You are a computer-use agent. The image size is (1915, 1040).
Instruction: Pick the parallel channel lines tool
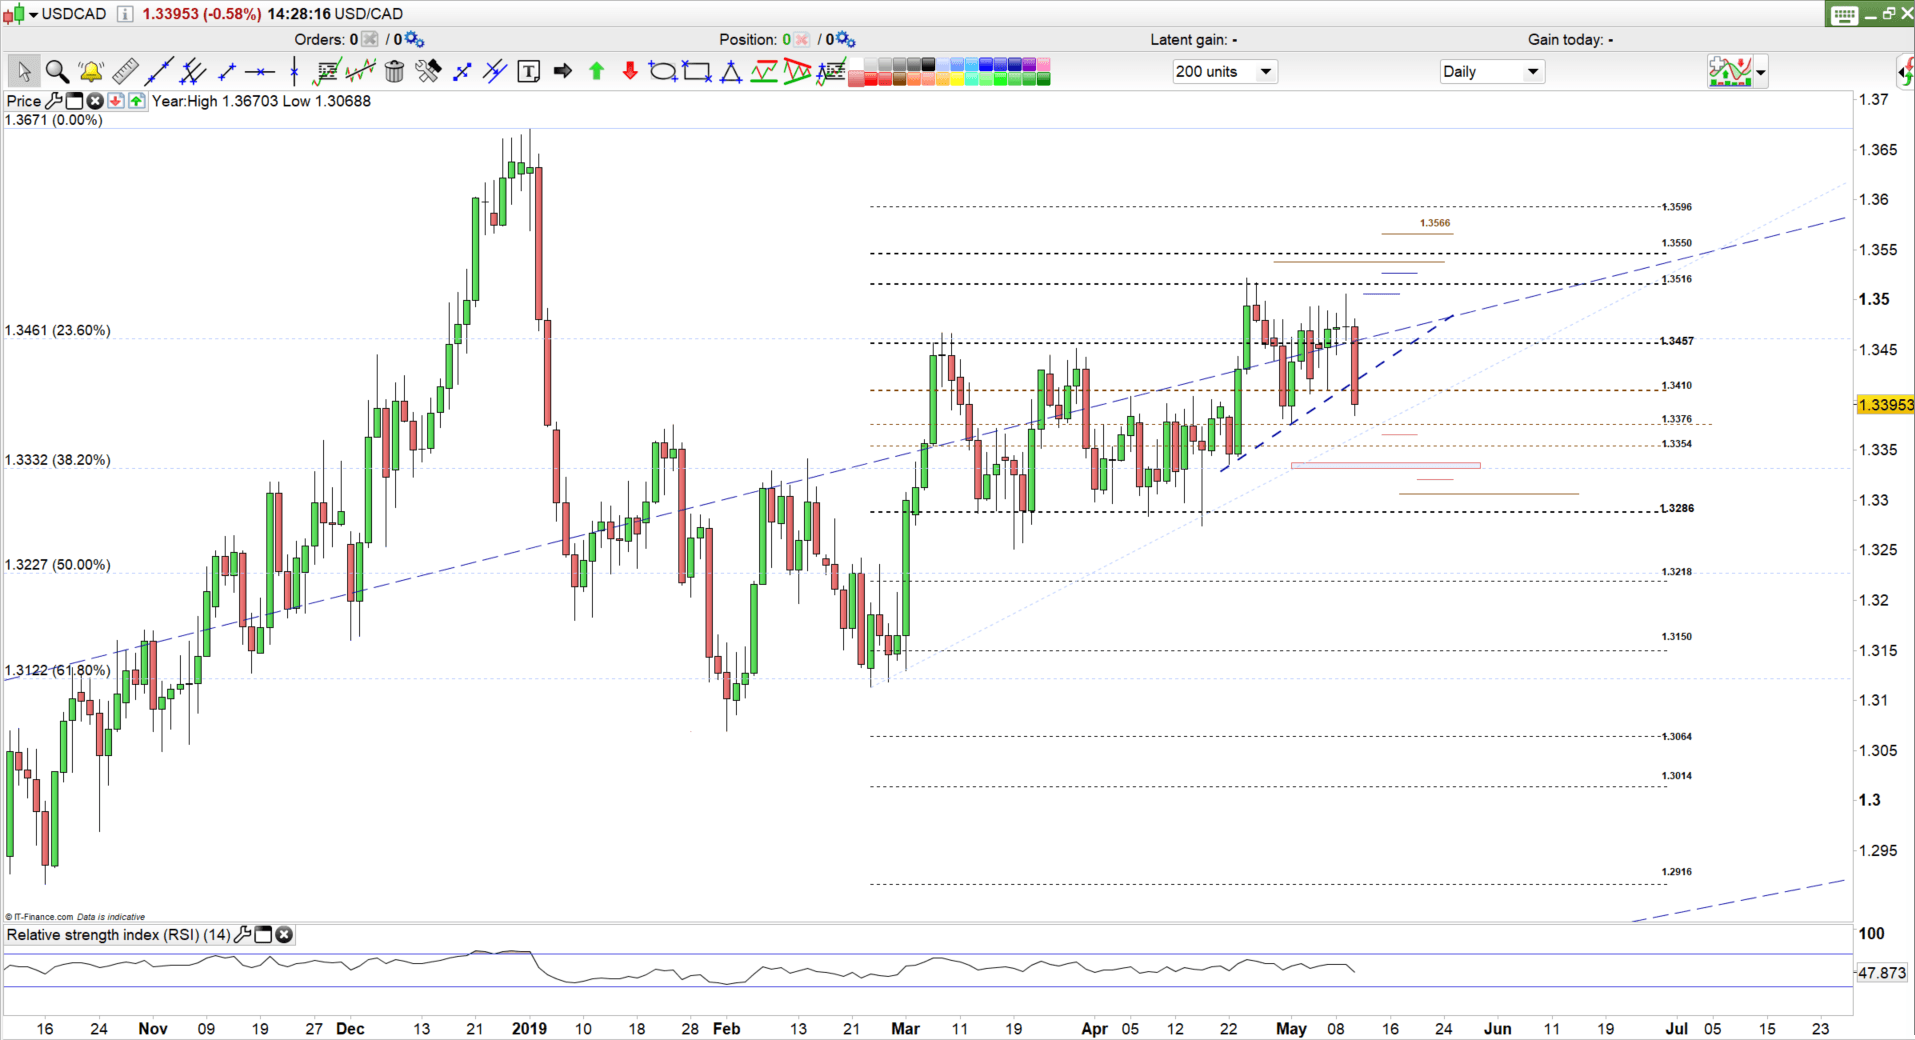[193, 71]
